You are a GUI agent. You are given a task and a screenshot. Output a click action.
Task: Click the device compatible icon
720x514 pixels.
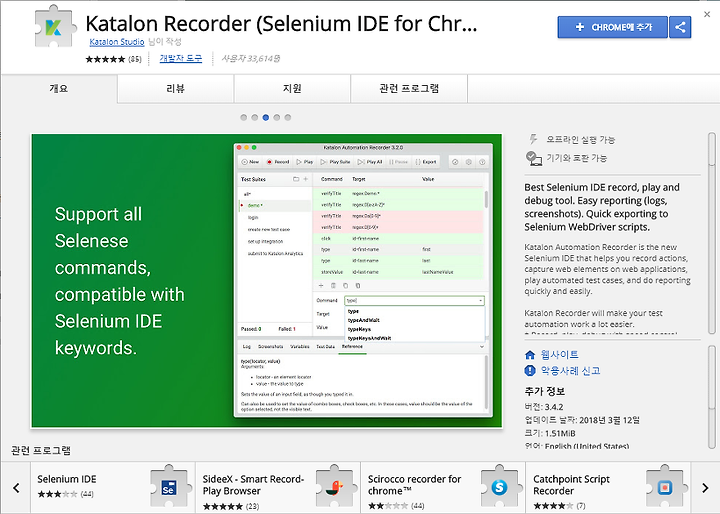(534, 158)
